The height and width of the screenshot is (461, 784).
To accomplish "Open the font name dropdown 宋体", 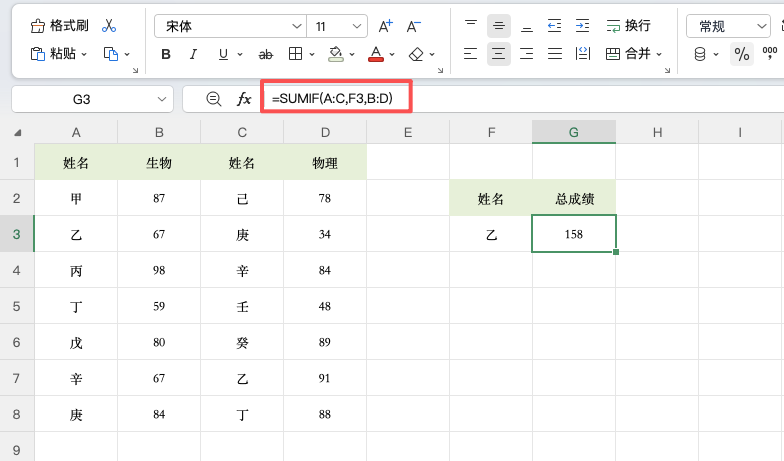I will point(230,26).
